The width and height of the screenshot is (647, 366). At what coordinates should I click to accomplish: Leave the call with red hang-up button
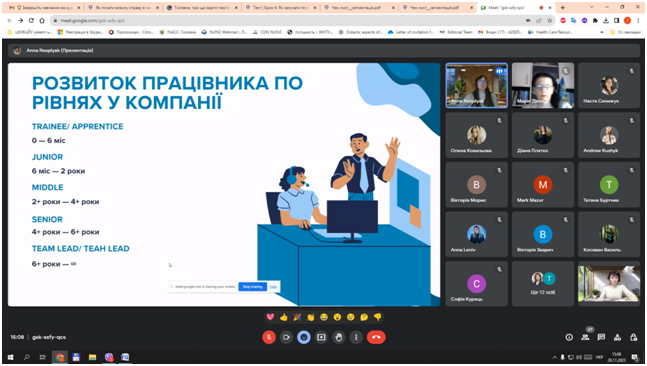tap(376, 337)
